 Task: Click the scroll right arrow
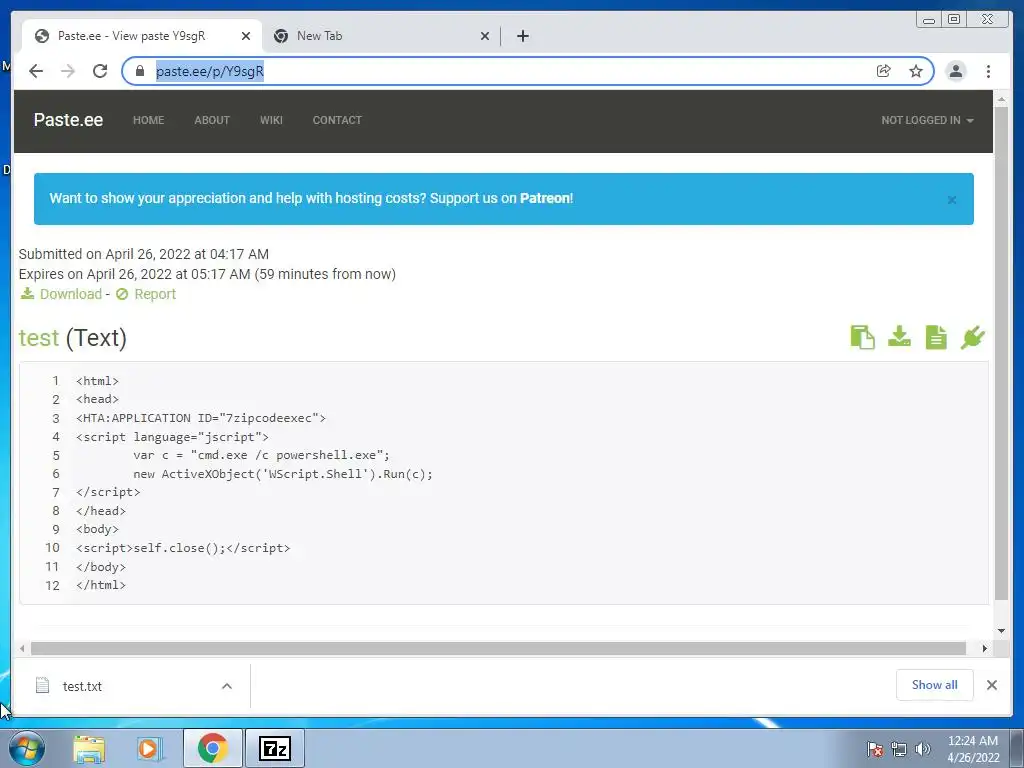985,648
